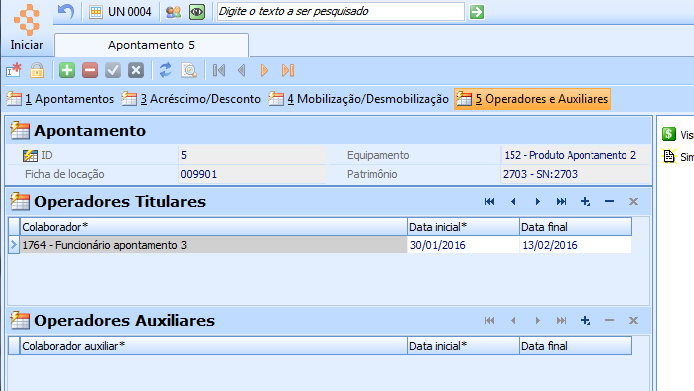Cancel edit in Operadores Auxiliares with X
This screenshot has height=391, width=694.
[633, 321]
